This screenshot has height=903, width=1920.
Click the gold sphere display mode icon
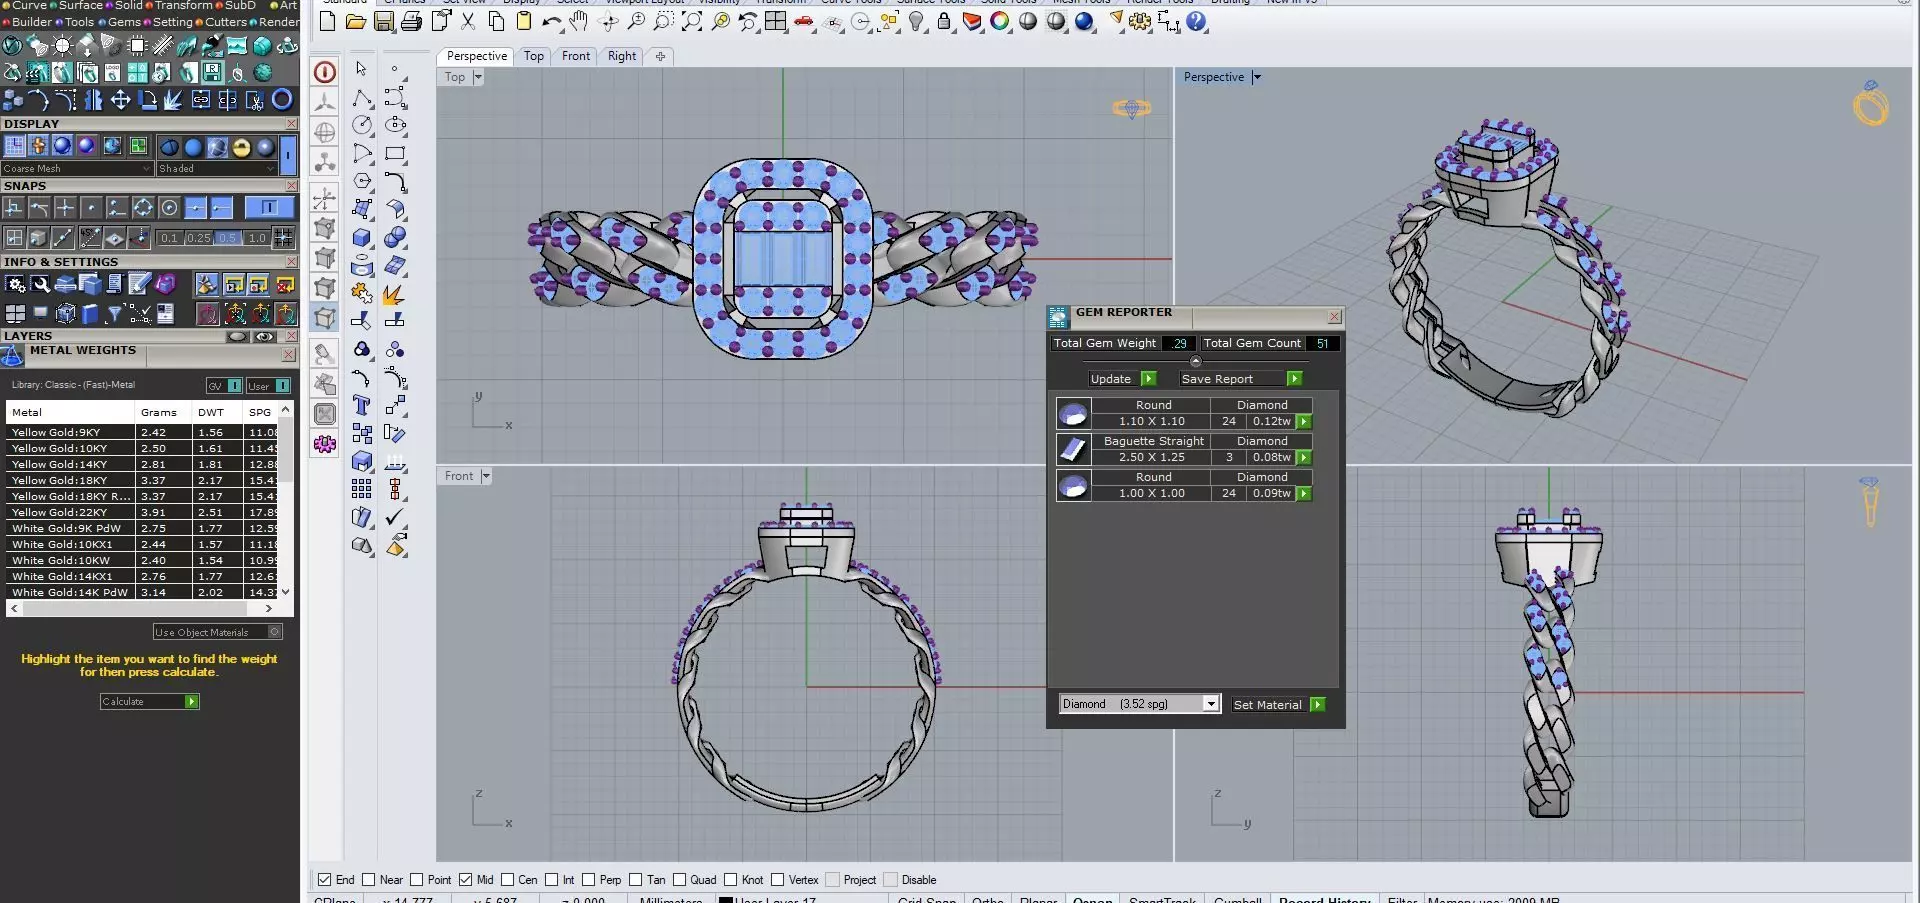[241, 147]
